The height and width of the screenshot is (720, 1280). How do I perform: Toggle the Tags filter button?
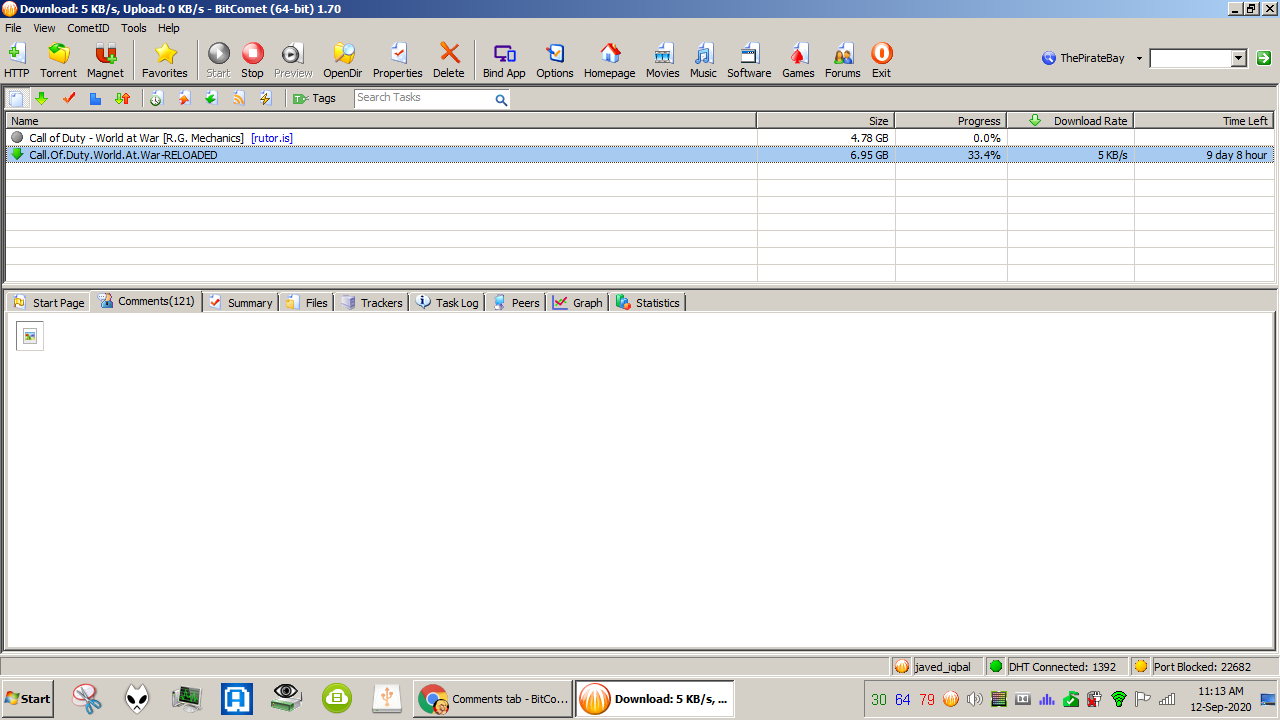314,98
